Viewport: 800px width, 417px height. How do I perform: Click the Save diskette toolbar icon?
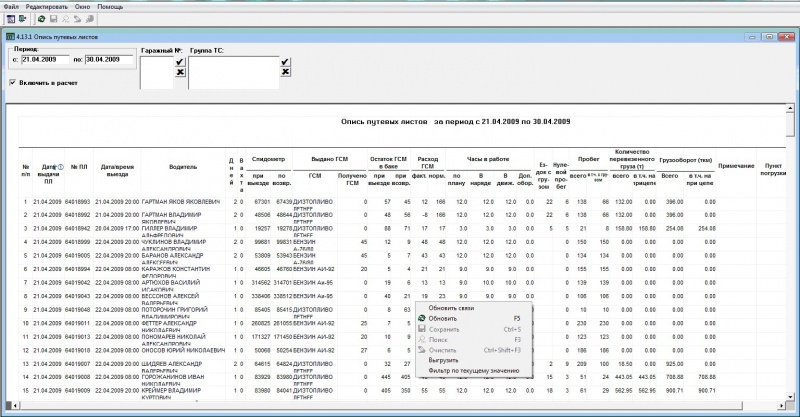pos(54,19)
